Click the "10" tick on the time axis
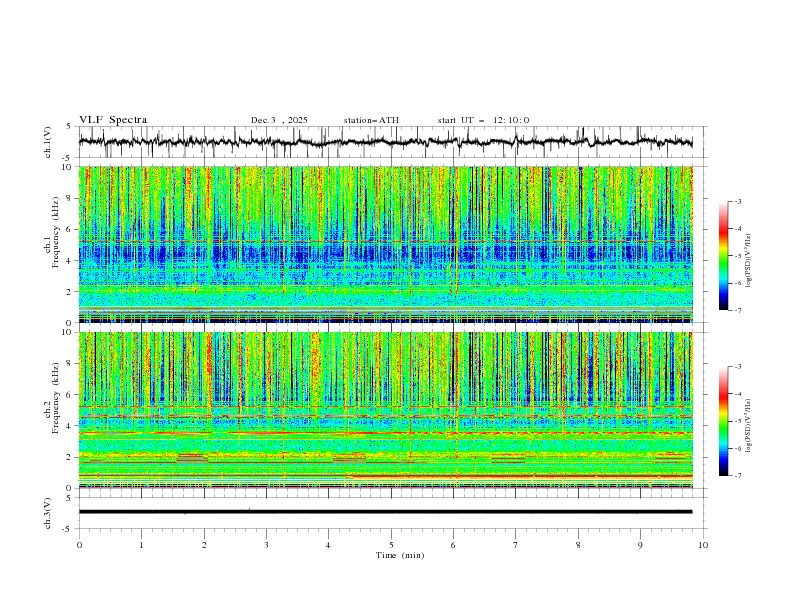Viewport: 792px width, 612px height. click(703, 545)
